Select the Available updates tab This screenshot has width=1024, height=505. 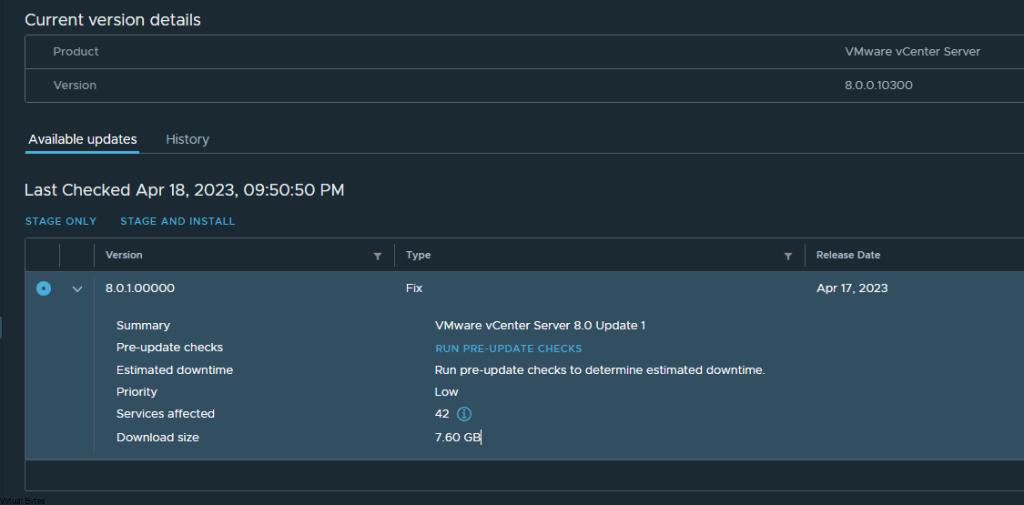coord(82,139)
